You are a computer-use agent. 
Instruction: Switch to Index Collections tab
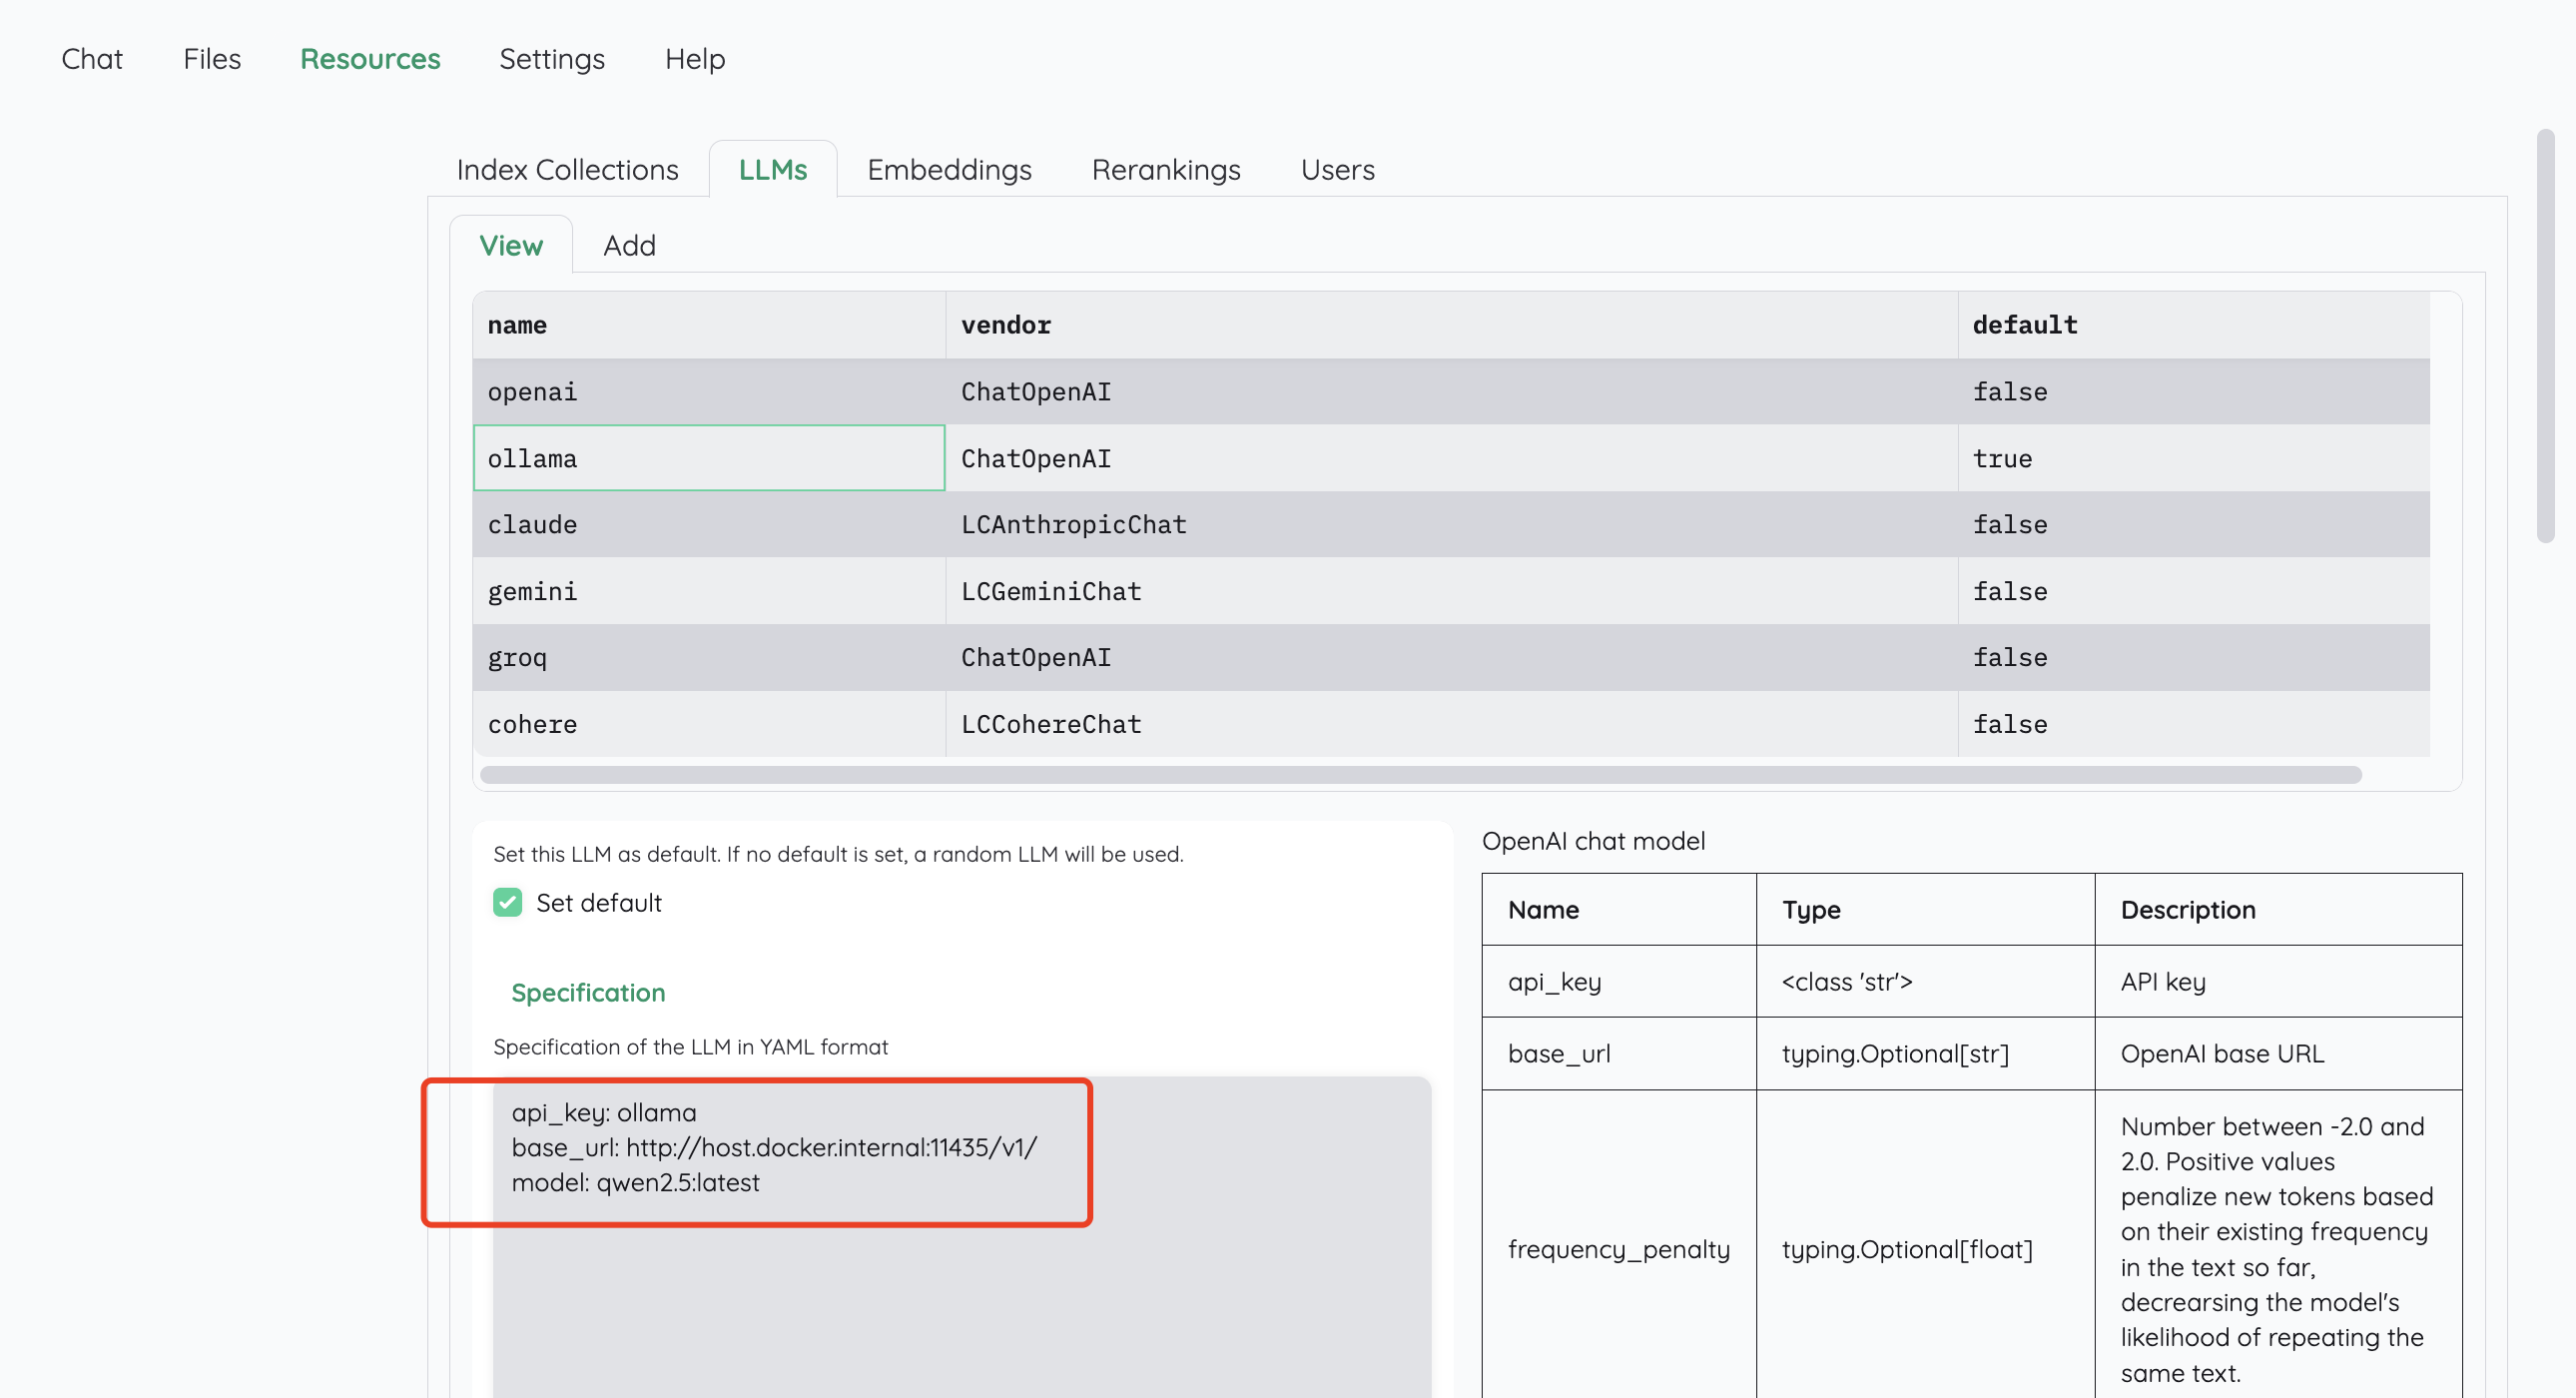click(x=567, y=170)
